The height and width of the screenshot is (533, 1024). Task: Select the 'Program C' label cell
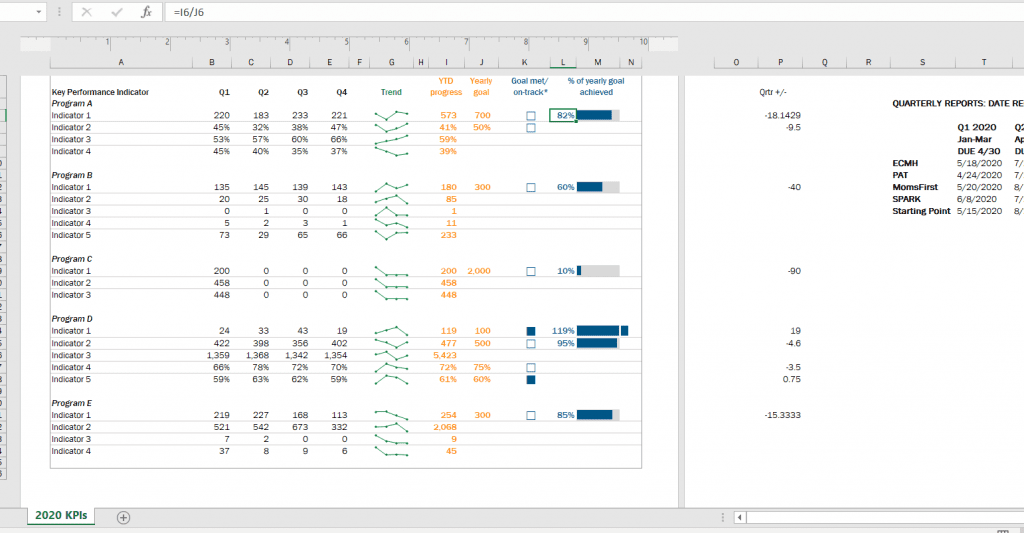point(72,259)
